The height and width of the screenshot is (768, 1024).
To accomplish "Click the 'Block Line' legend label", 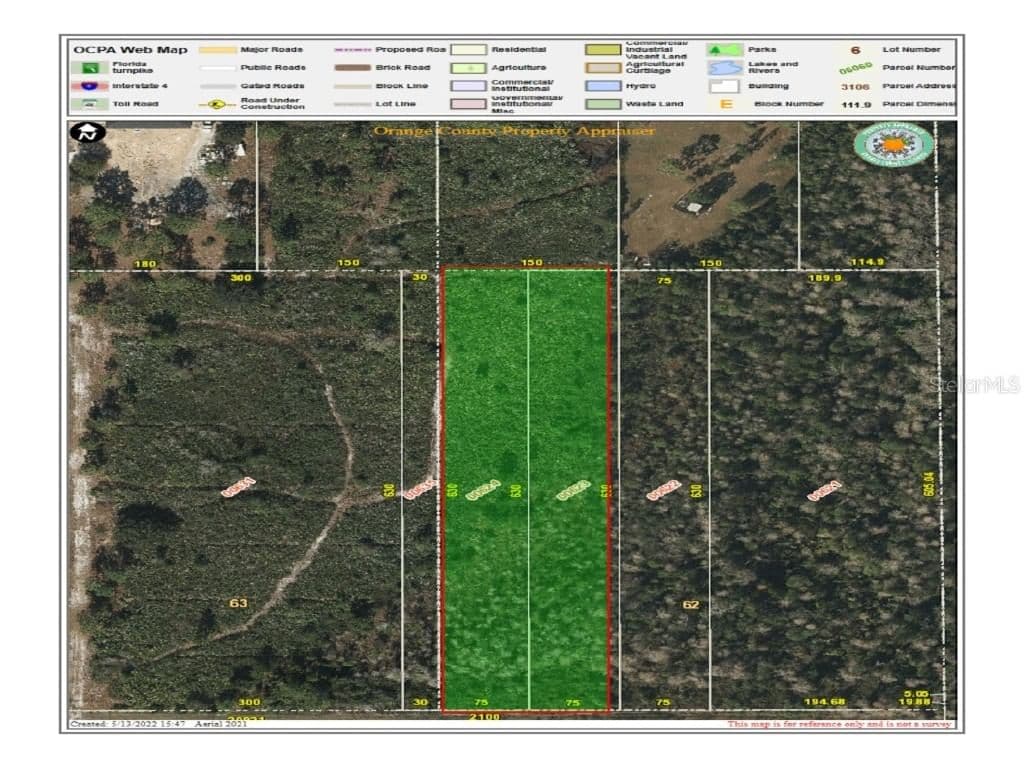I will [x=402, y=86].
